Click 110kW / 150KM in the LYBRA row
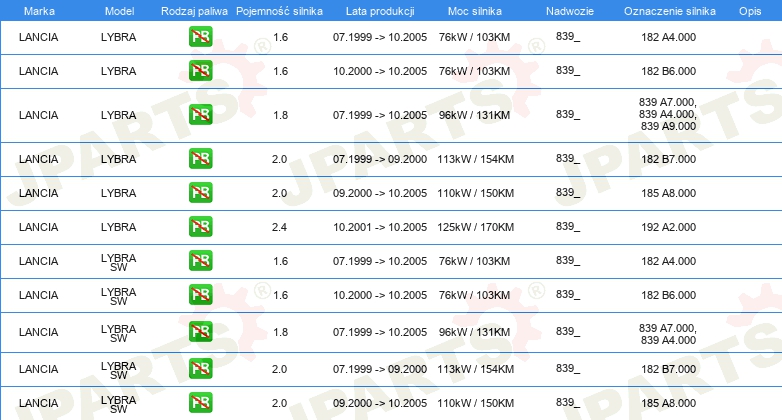Viewport: 782px width, 420px height. click(x=475, y=193)
